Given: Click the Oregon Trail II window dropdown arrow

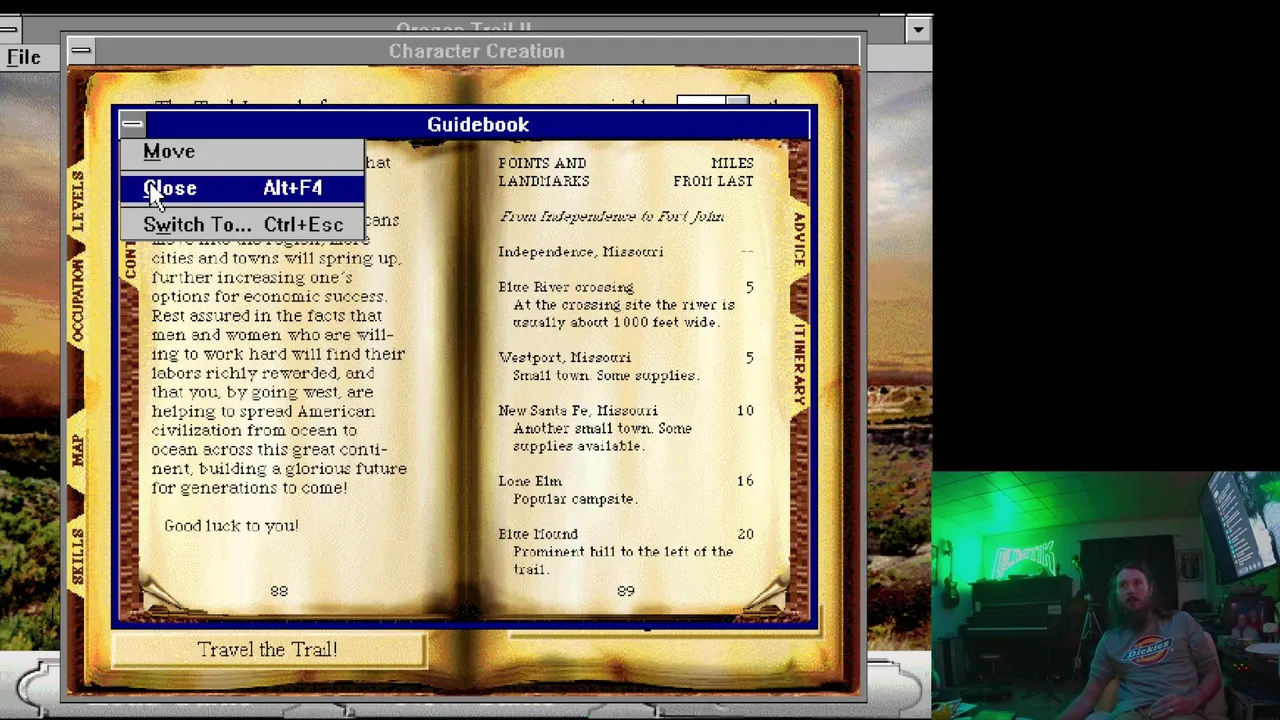Looking at the screenshot, I should 918,30.
